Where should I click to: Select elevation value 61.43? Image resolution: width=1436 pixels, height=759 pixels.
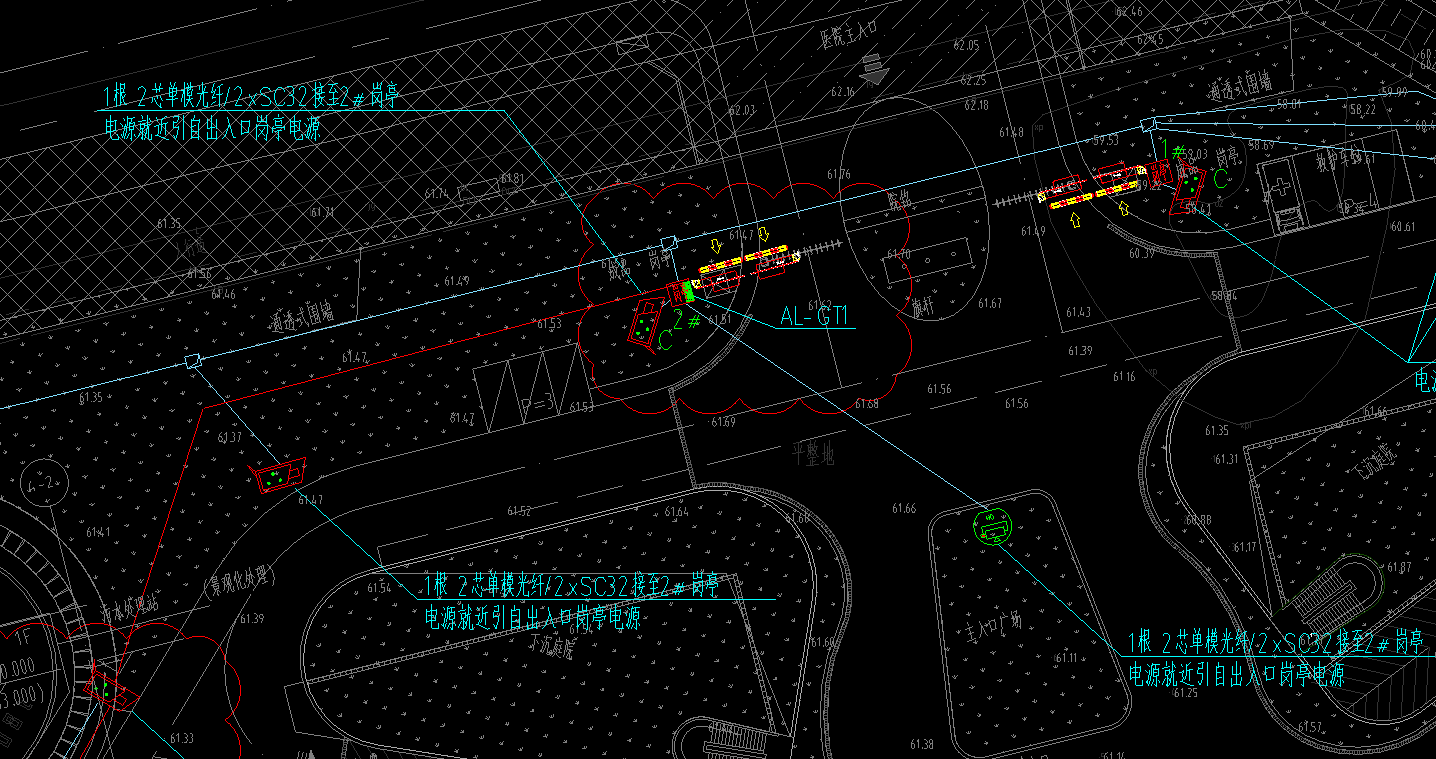click(x=1078, y=312)
